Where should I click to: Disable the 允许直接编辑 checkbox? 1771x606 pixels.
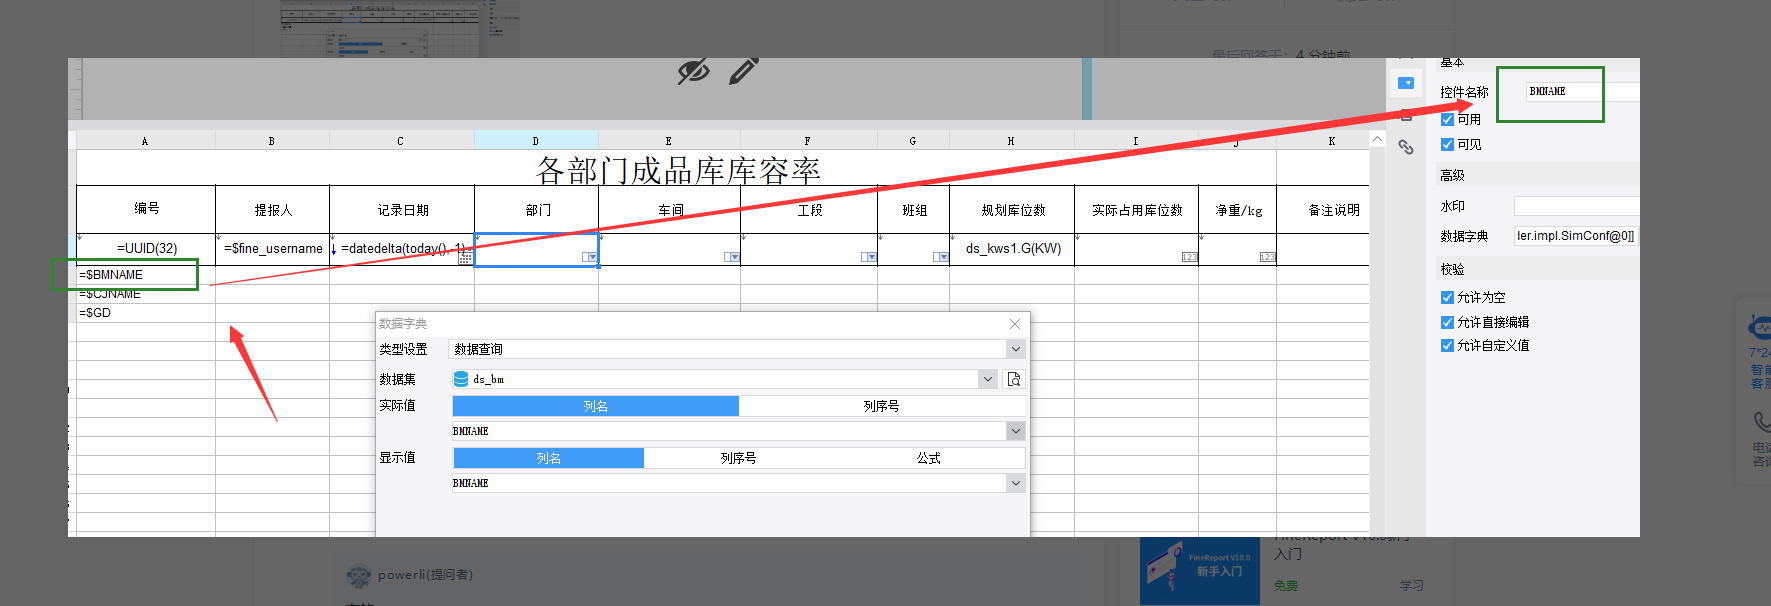pyautogui.click(x=1447, y=322)
